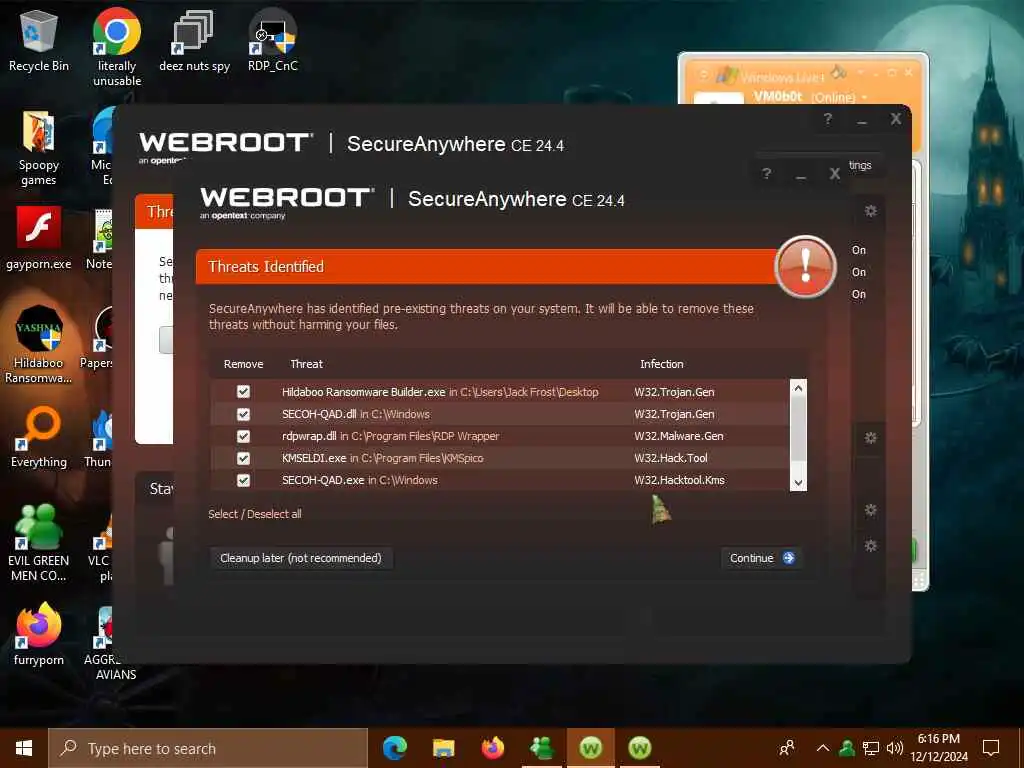Open File Explorer from the taskbar
1024x768 pixels.
click(443, 748)
